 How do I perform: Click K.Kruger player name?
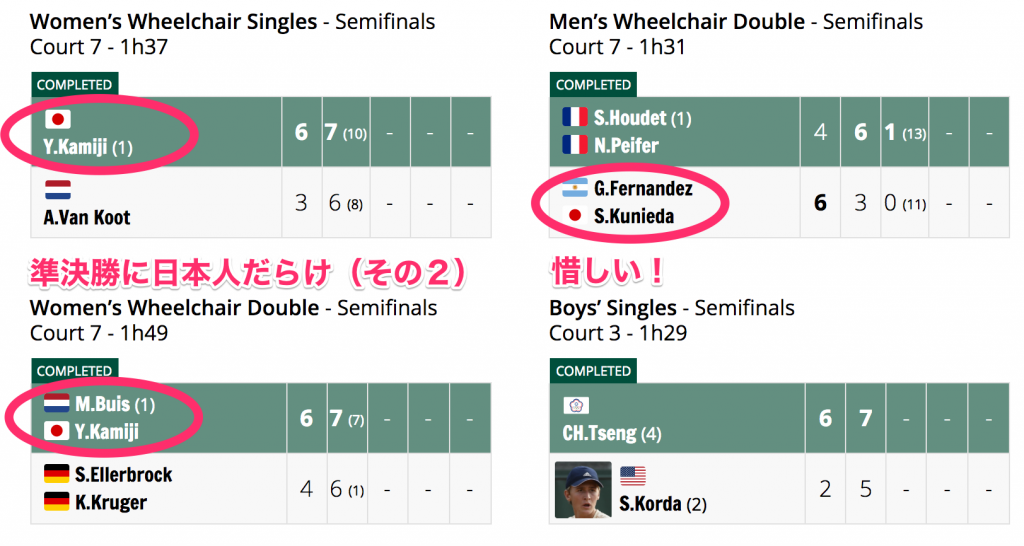[111, 502]
